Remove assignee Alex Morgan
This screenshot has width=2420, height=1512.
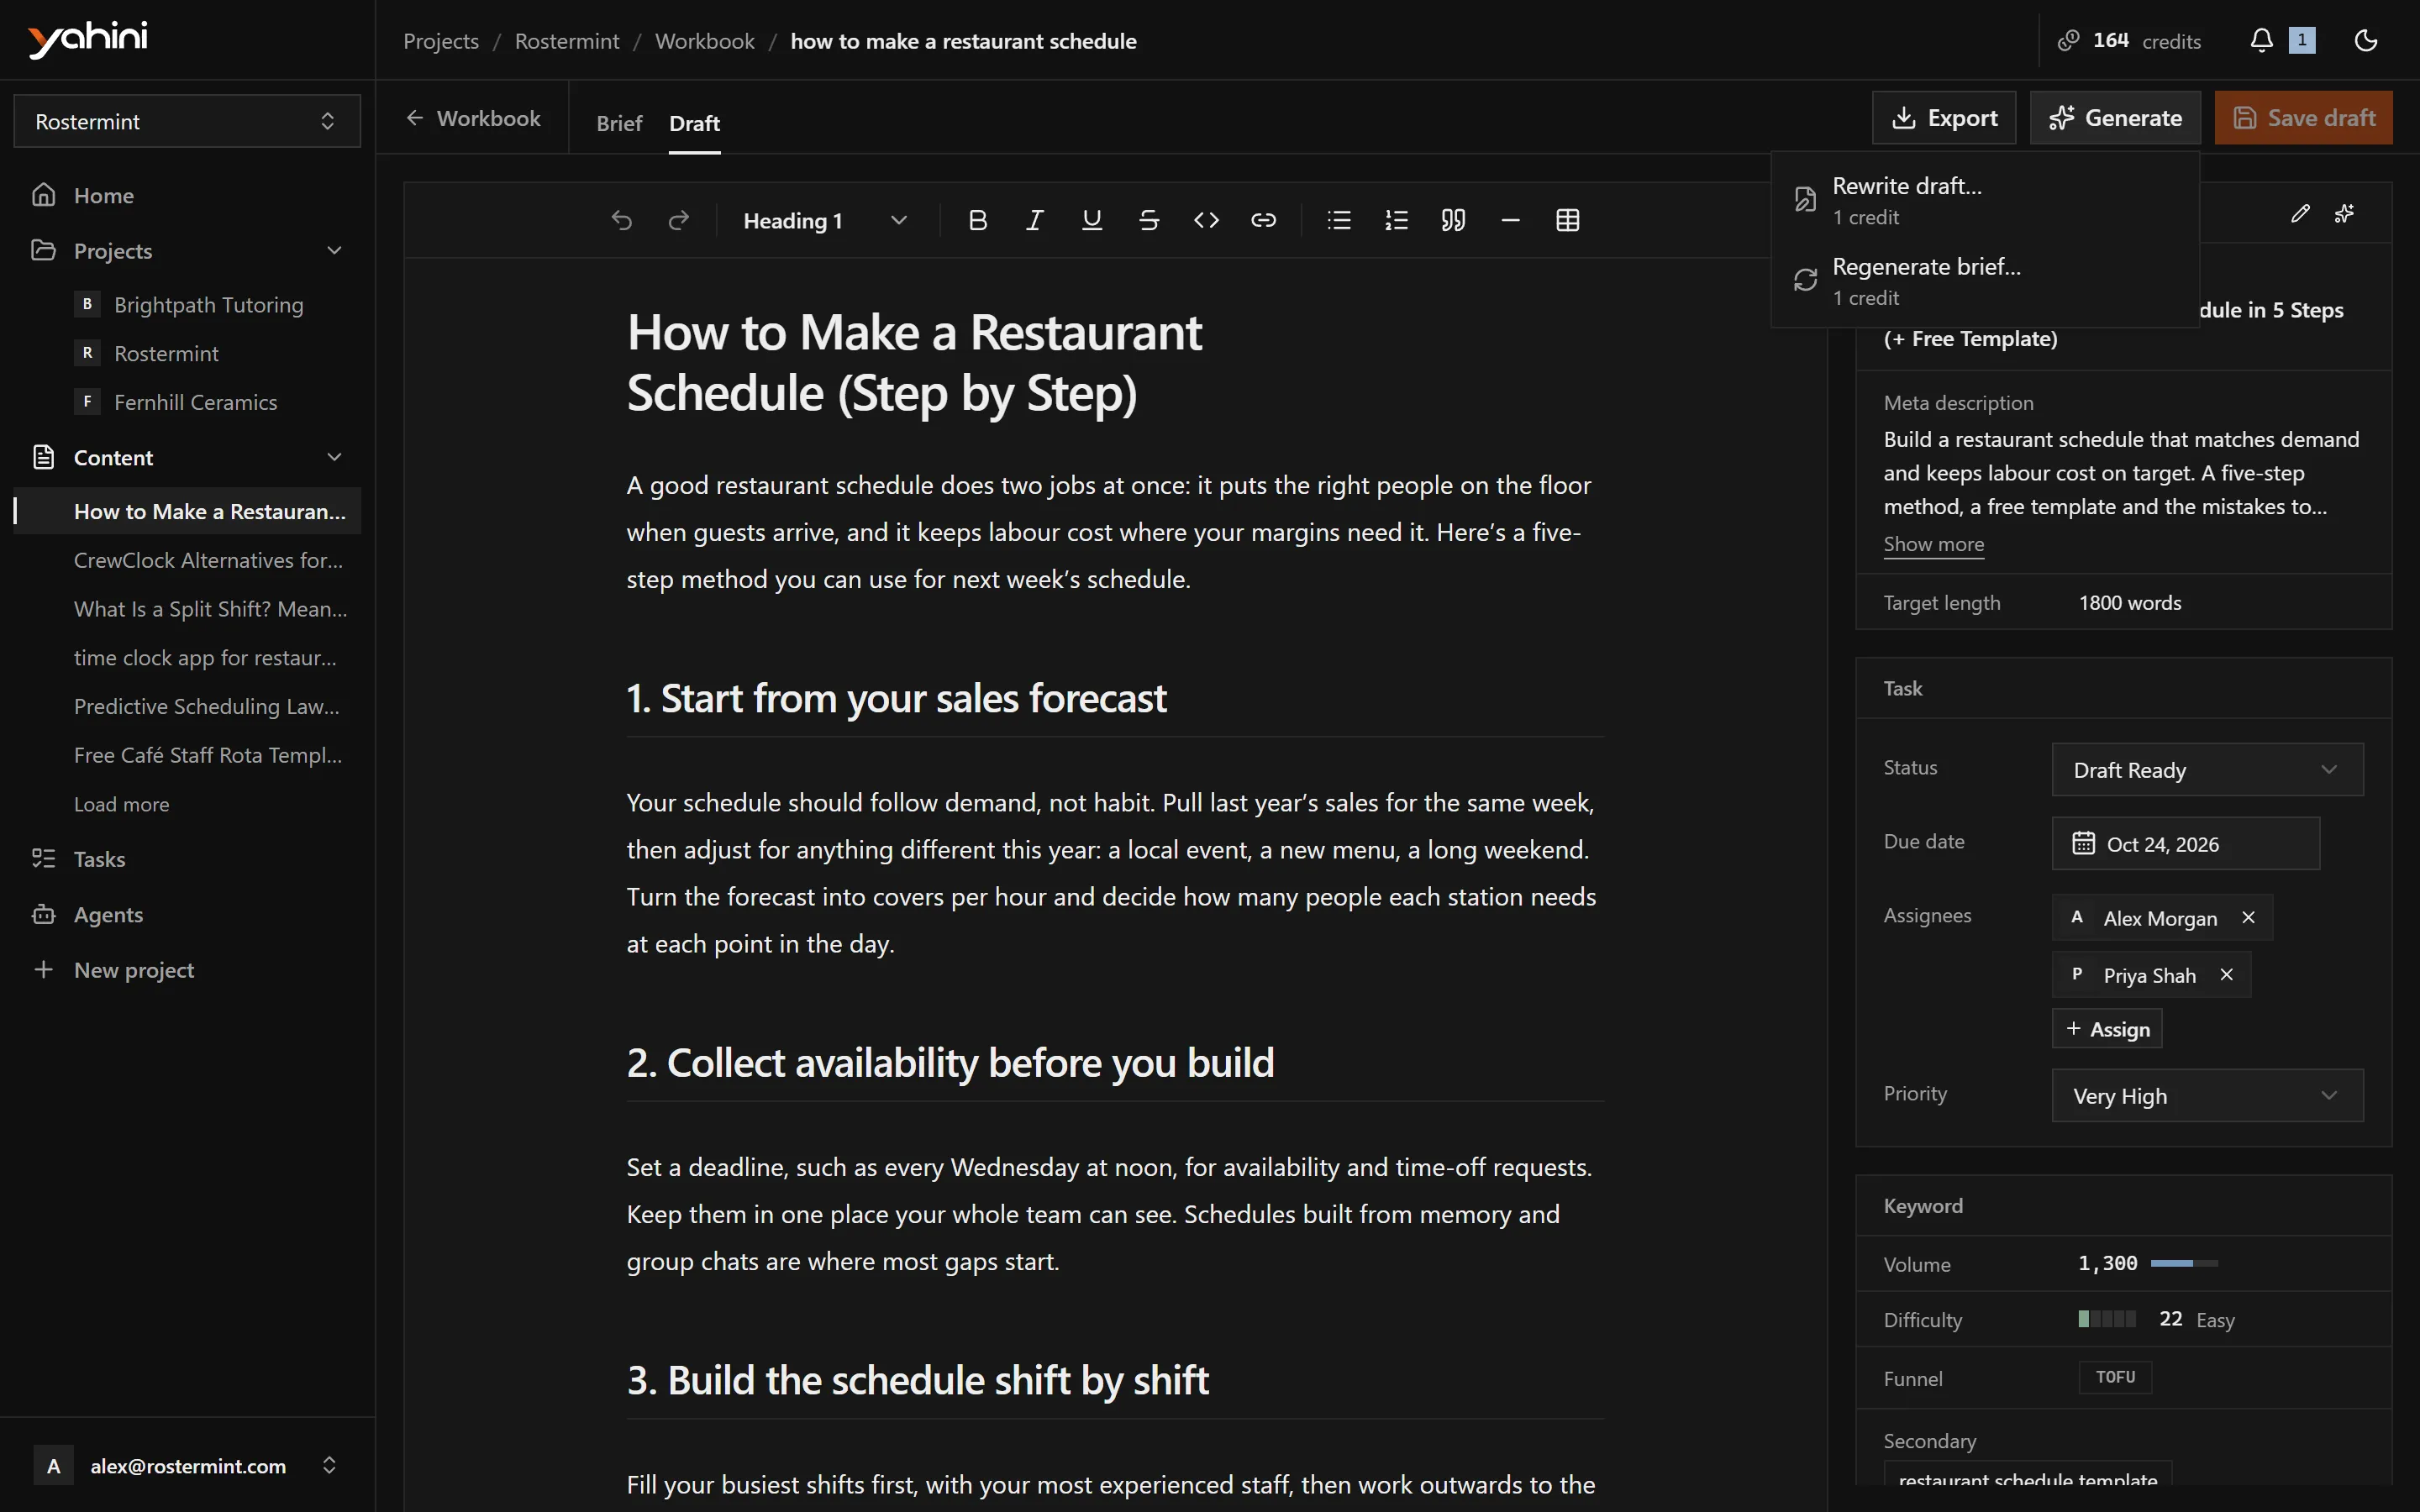(2248, 917)
